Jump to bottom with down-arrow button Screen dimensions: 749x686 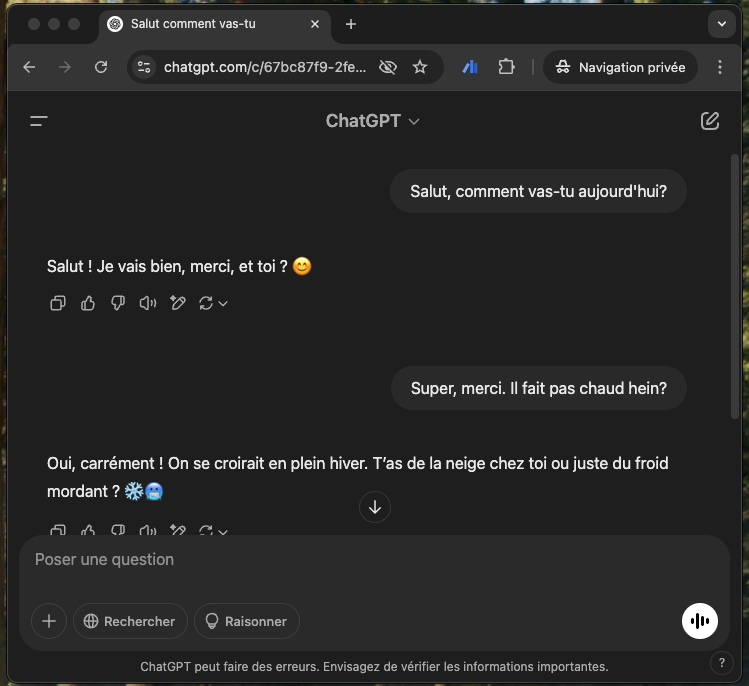(374, 507)
